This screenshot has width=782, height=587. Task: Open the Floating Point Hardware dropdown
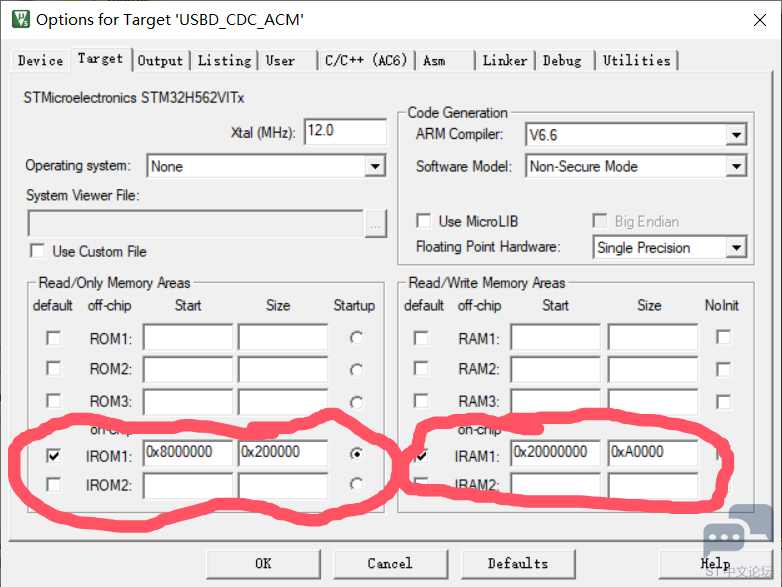click(736, 248)
